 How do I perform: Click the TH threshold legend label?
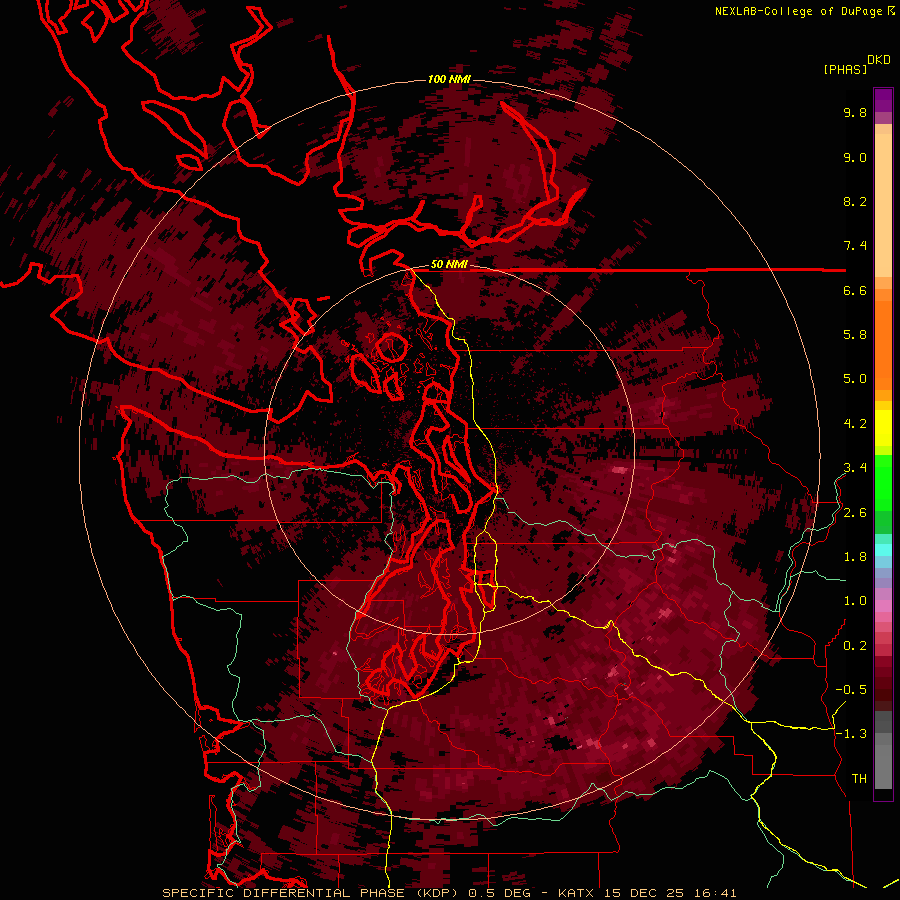coord(859,779)
